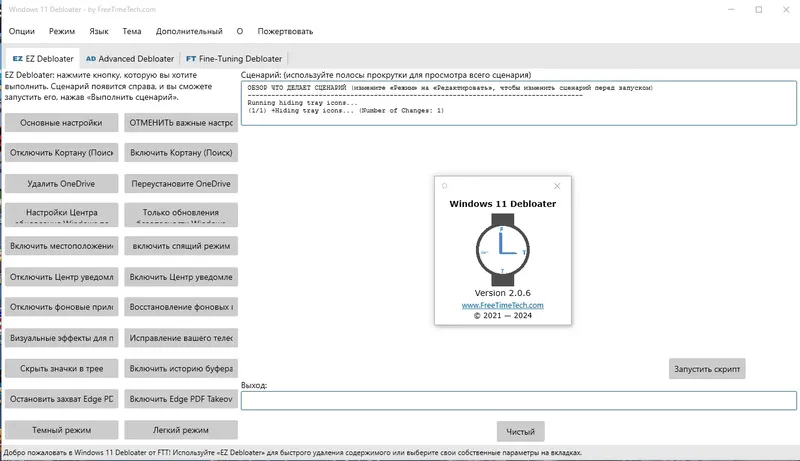Clear output with Чистый button
The height and width of the screenshot is (461, 800).
[x=520, y=431]
